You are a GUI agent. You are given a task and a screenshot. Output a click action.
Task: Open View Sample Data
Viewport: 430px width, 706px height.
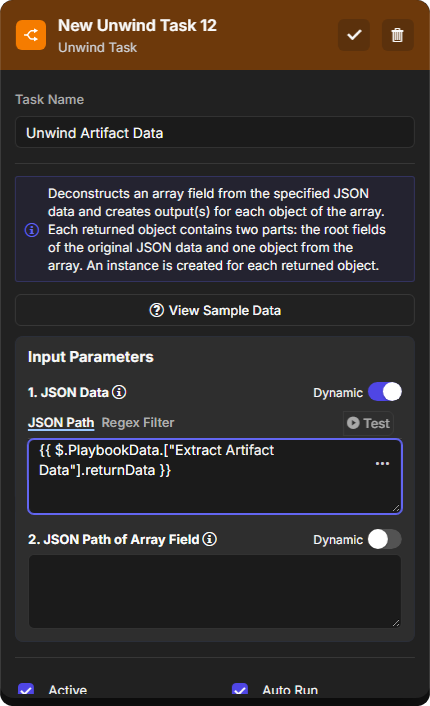(215, 310)
